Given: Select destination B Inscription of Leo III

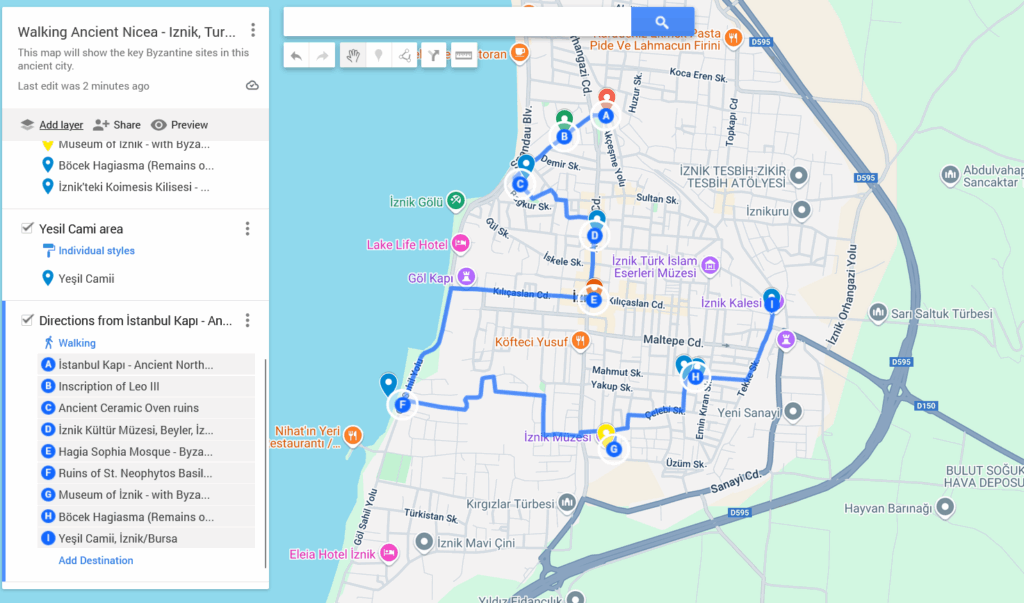Looking at the screenshot, I should pos(146,386).
